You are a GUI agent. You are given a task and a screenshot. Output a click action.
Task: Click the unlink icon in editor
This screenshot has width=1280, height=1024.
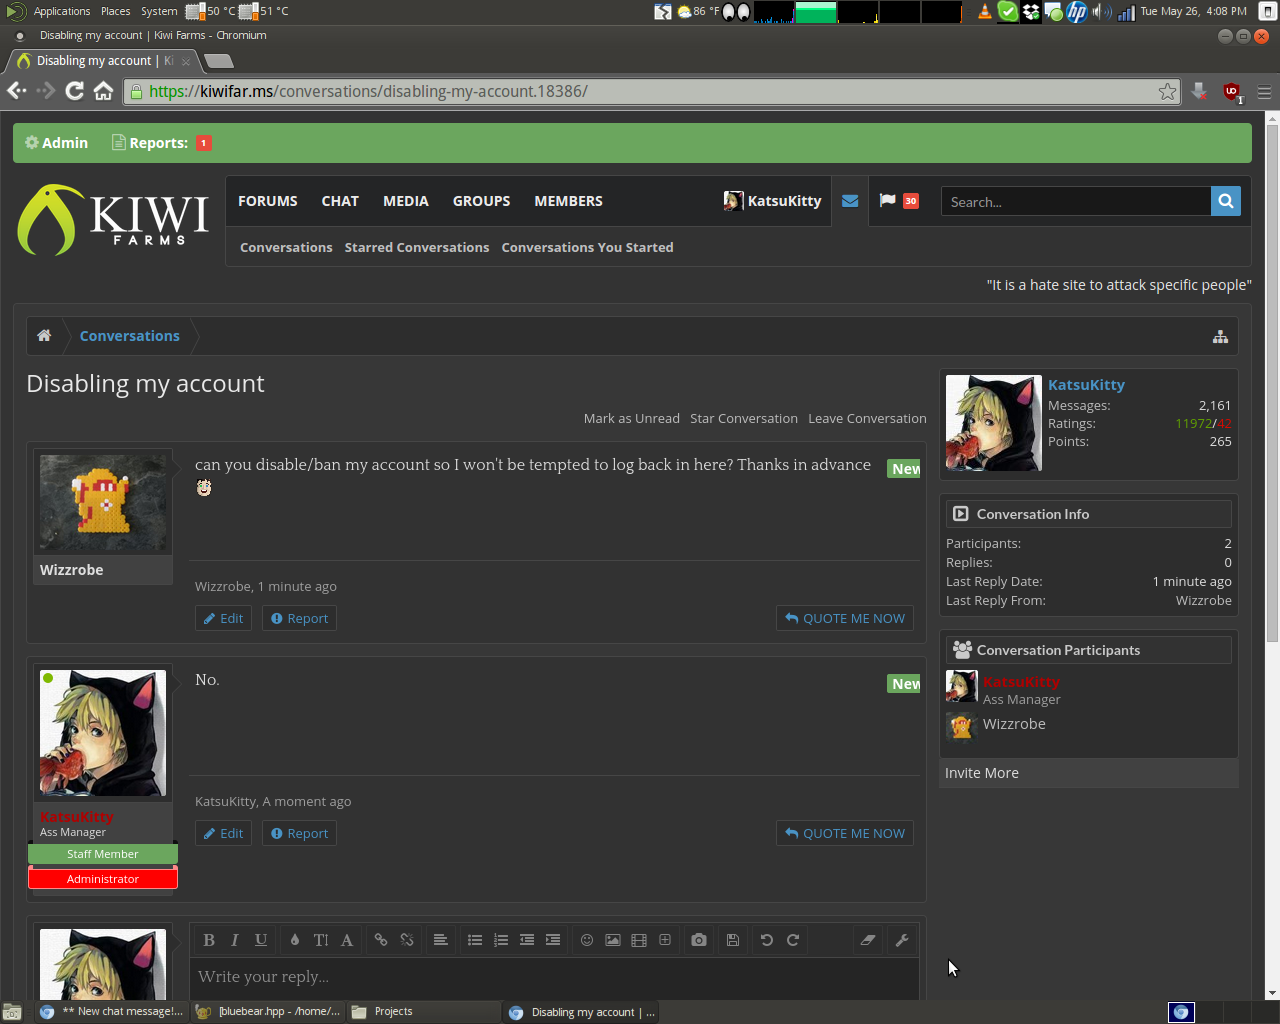click(407, 940)
